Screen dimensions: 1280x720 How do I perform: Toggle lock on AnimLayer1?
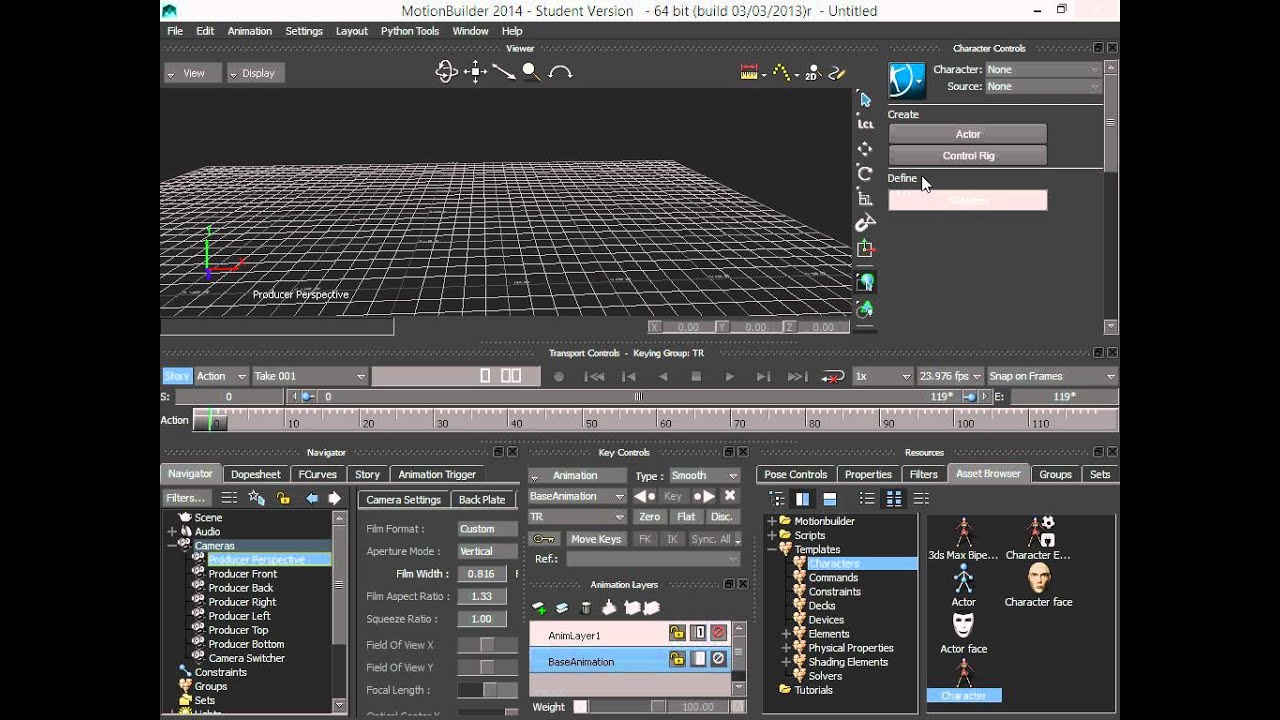[677, 633]
